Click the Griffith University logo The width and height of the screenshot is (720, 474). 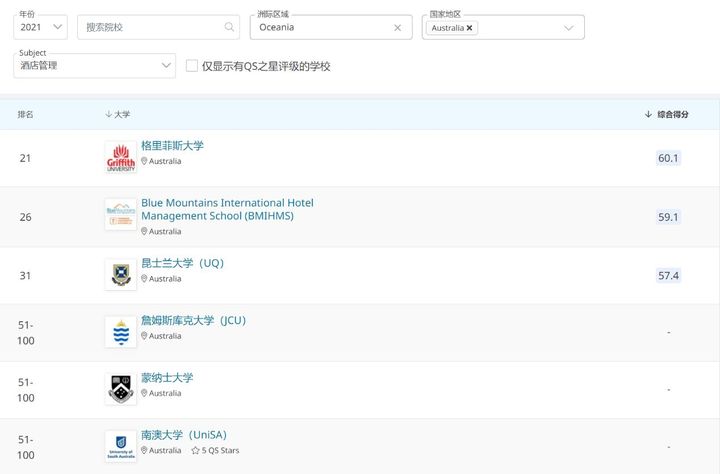click(x=121, y=157)
